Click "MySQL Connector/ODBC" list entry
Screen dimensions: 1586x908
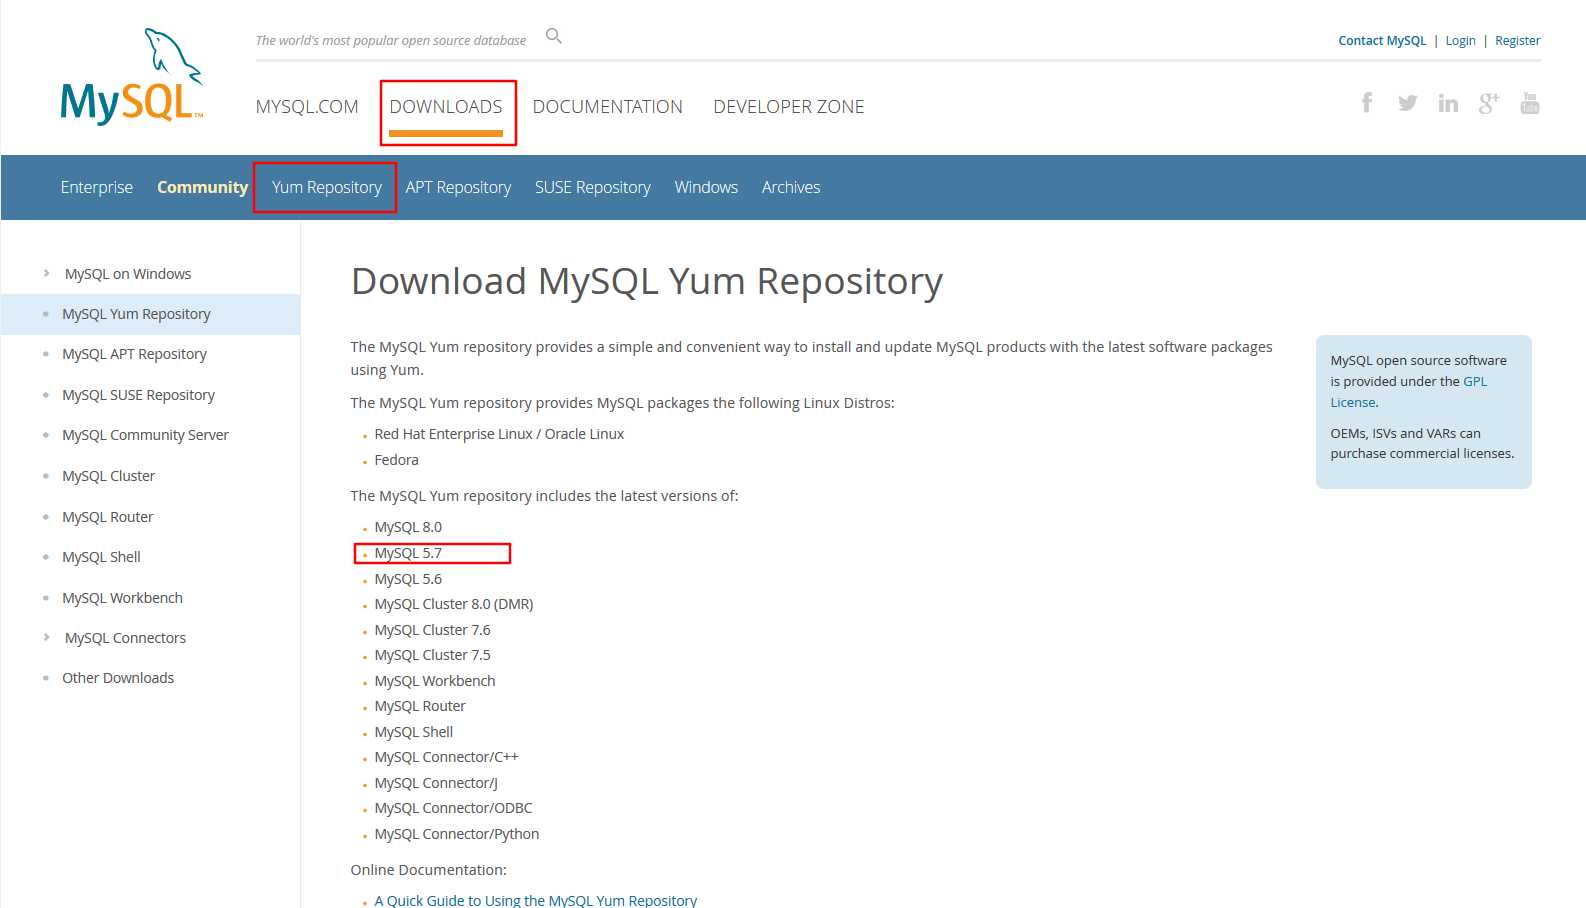click(453, 808)
